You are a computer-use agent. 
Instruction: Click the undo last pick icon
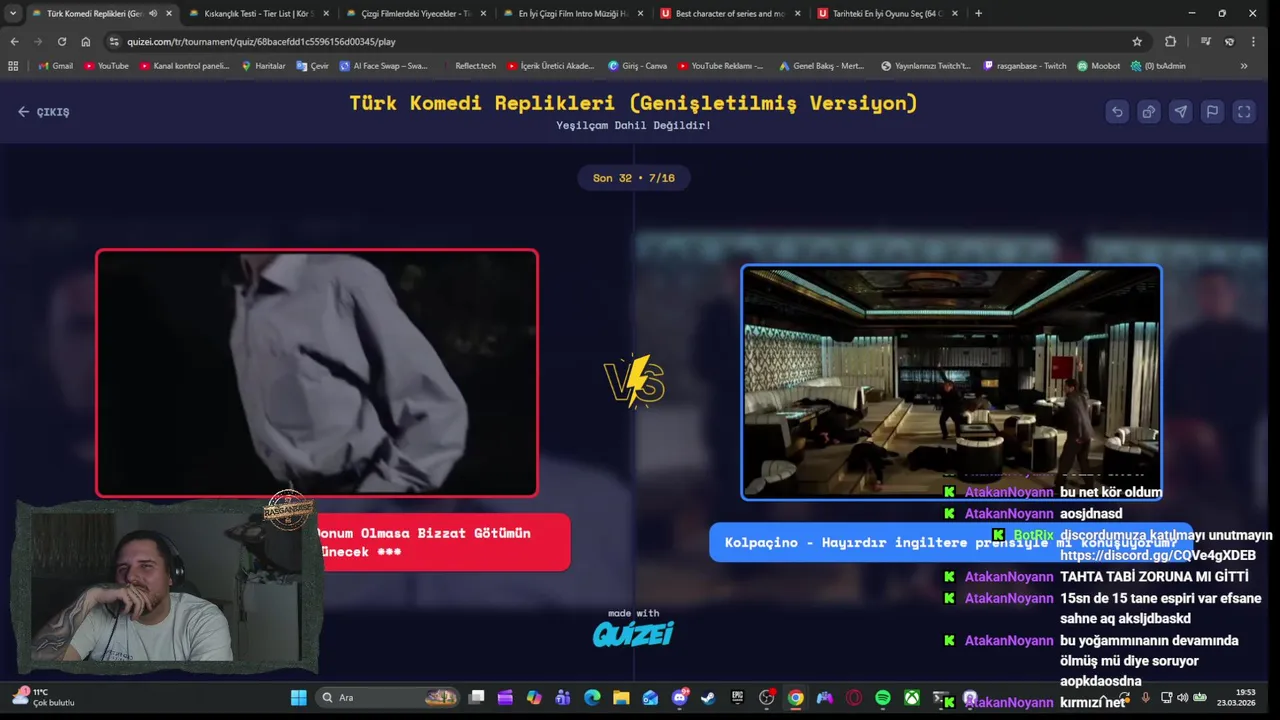1117,112
